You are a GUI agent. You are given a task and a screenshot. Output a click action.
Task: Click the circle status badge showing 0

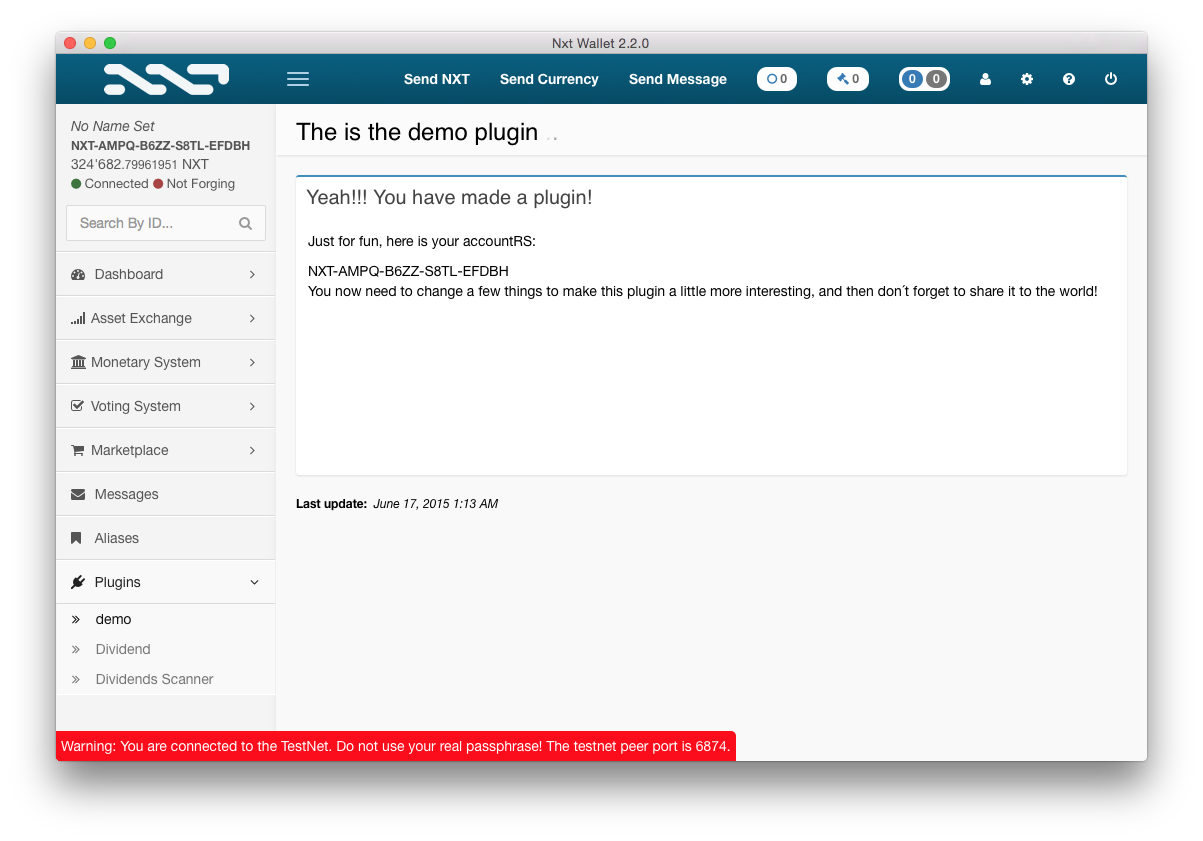777,79
